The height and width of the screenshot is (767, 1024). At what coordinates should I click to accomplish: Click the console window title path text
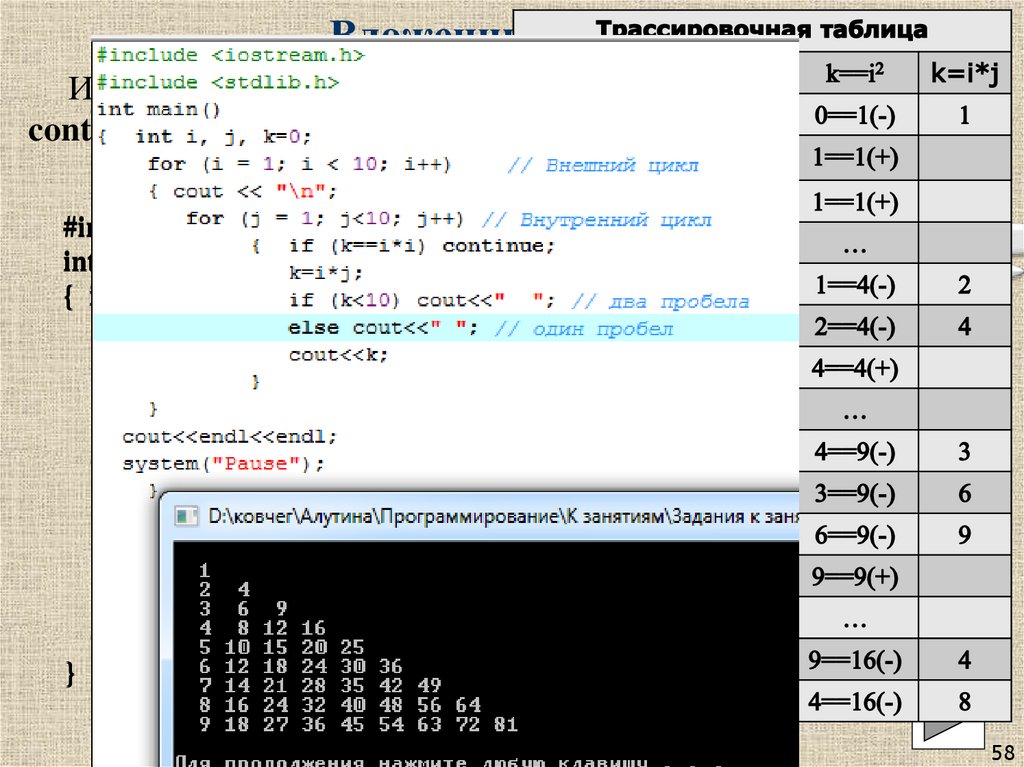[x=500, y=516]
